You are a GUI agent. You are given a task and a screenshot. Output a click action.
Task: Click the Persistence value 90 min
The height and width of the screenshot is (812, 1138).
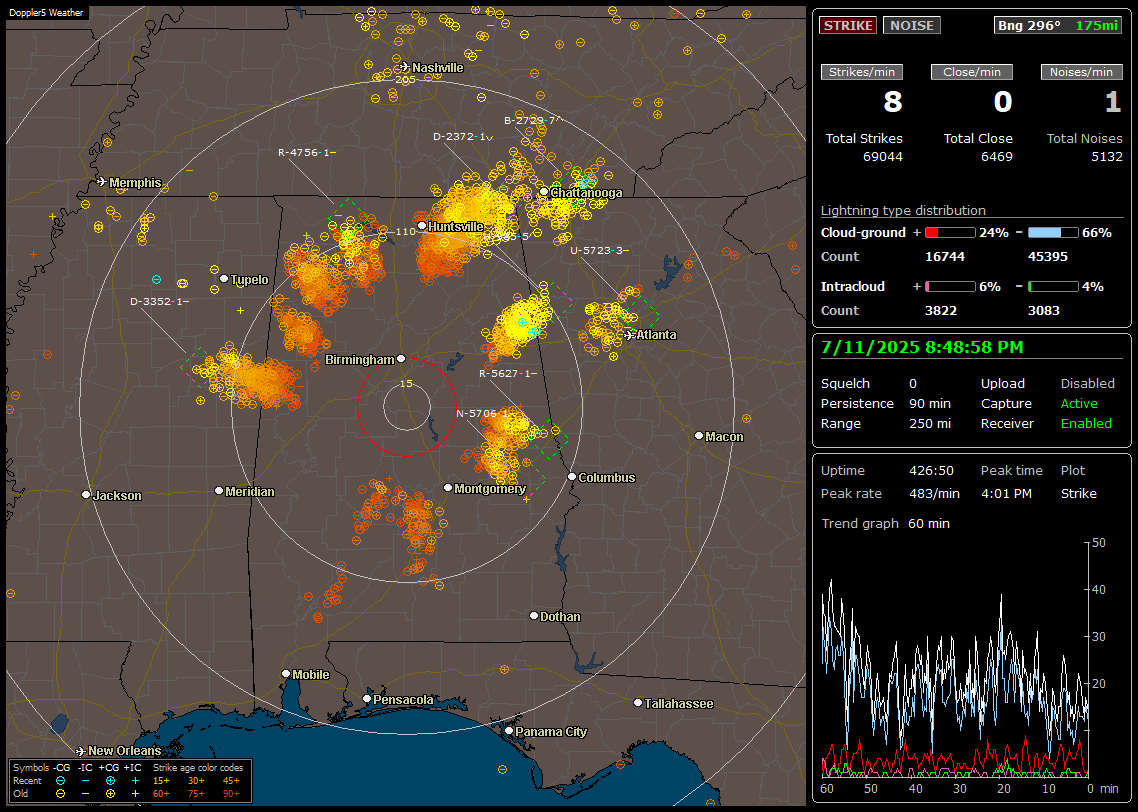click(x=930, y=403)
